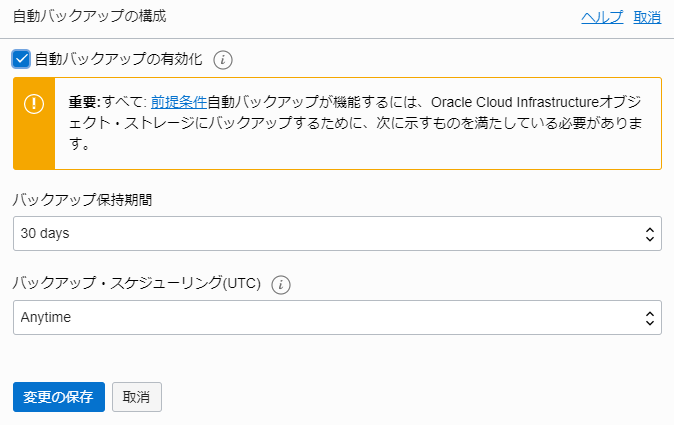
Task: Click the バックアップ・スケジューリング(UTC) label
Action: coord(137,283)
